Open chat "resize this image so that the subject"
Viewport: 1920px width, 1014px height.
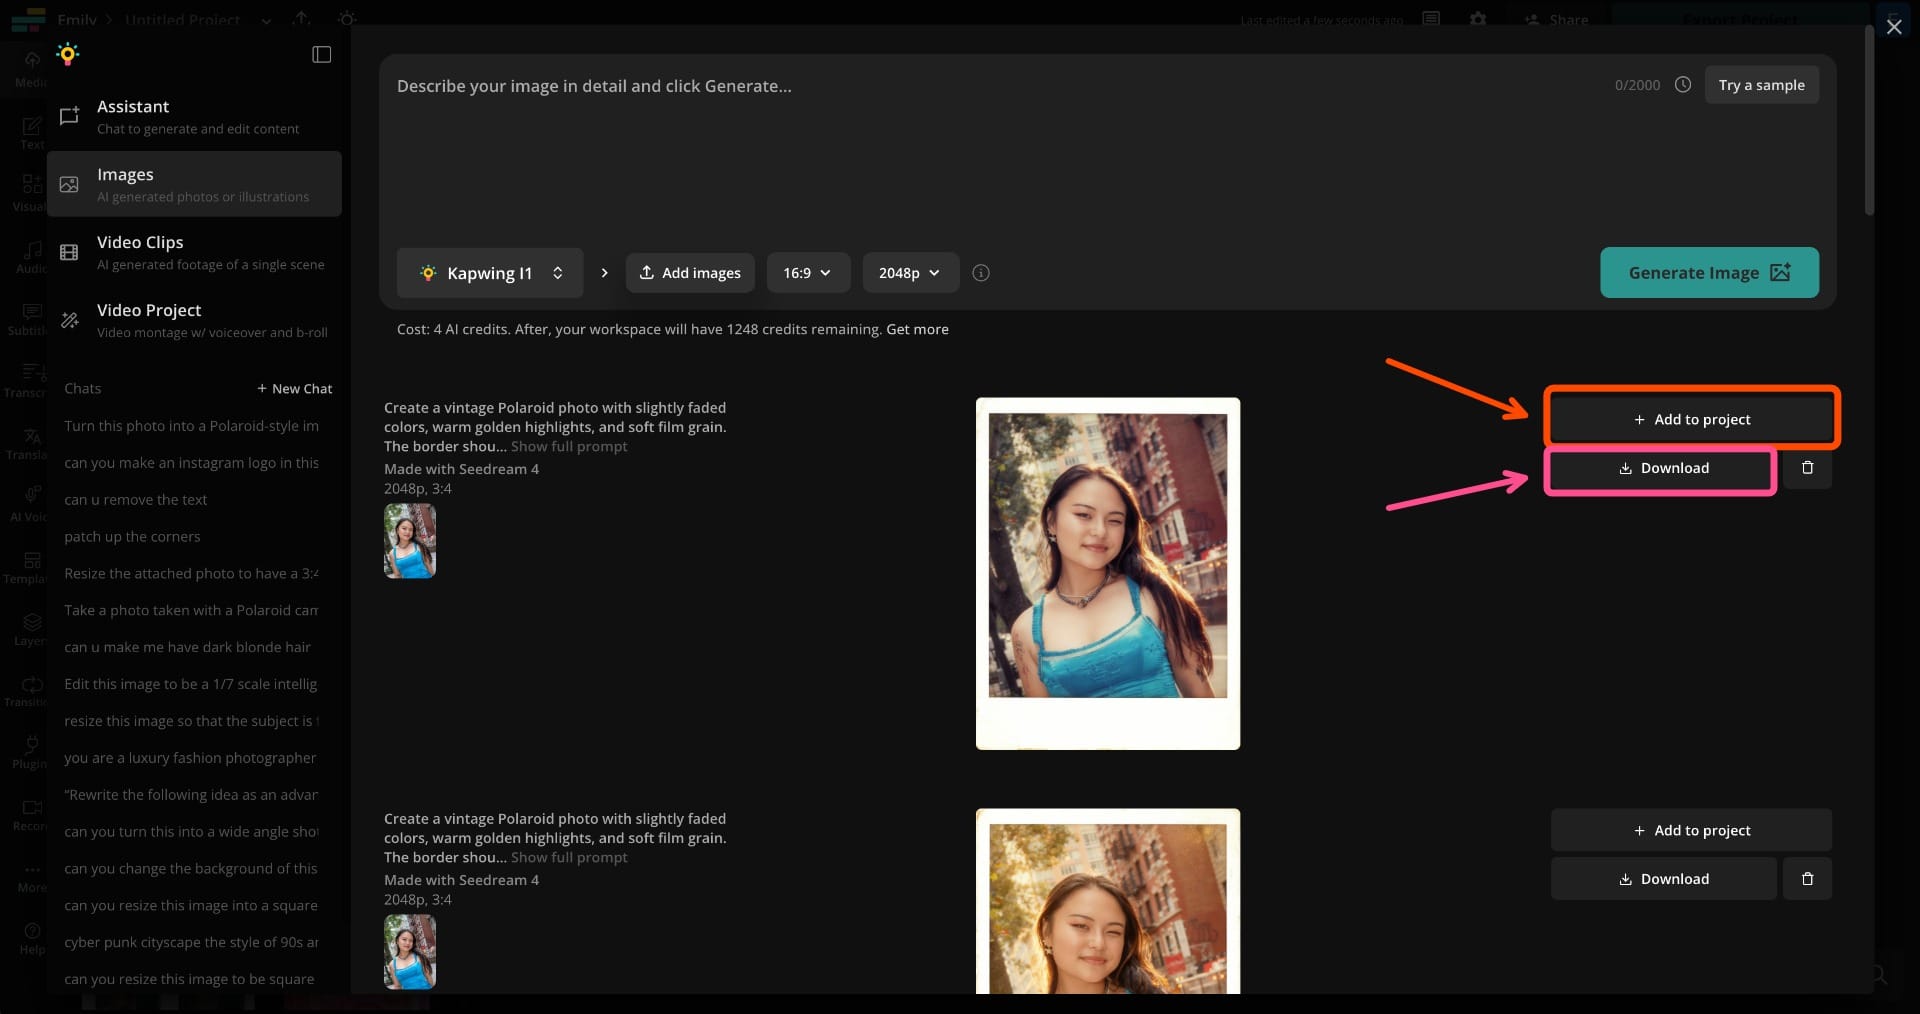192,721
